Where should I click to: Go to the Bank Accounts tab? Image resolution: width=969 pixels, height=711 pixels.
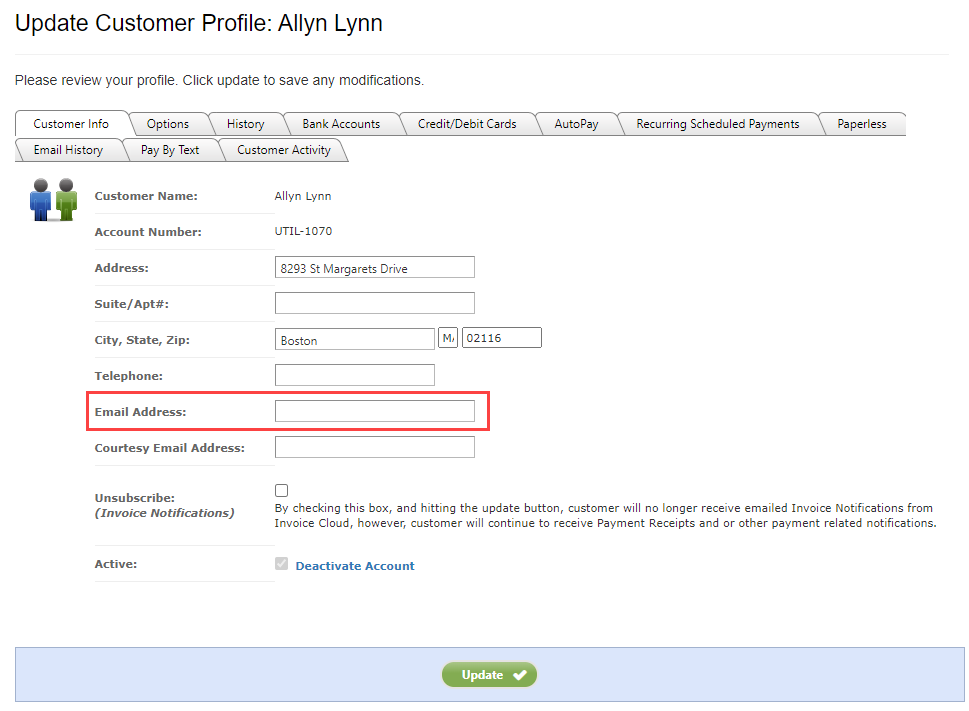(341, 124)
